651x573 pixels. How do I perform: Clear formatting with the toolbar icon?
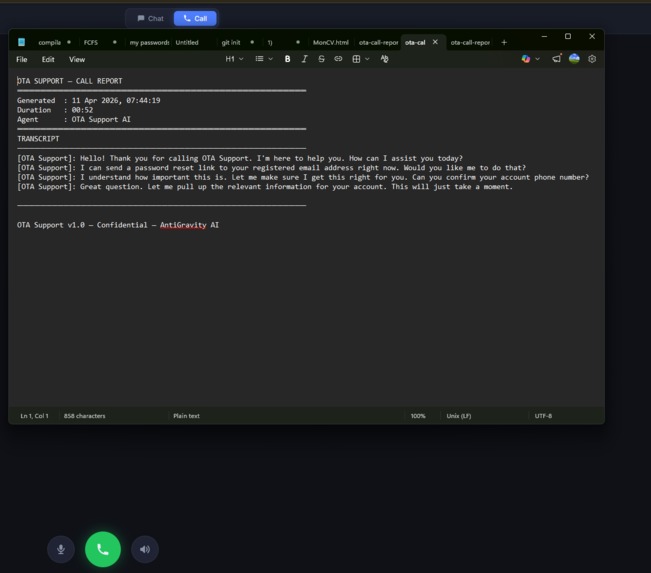384,59
